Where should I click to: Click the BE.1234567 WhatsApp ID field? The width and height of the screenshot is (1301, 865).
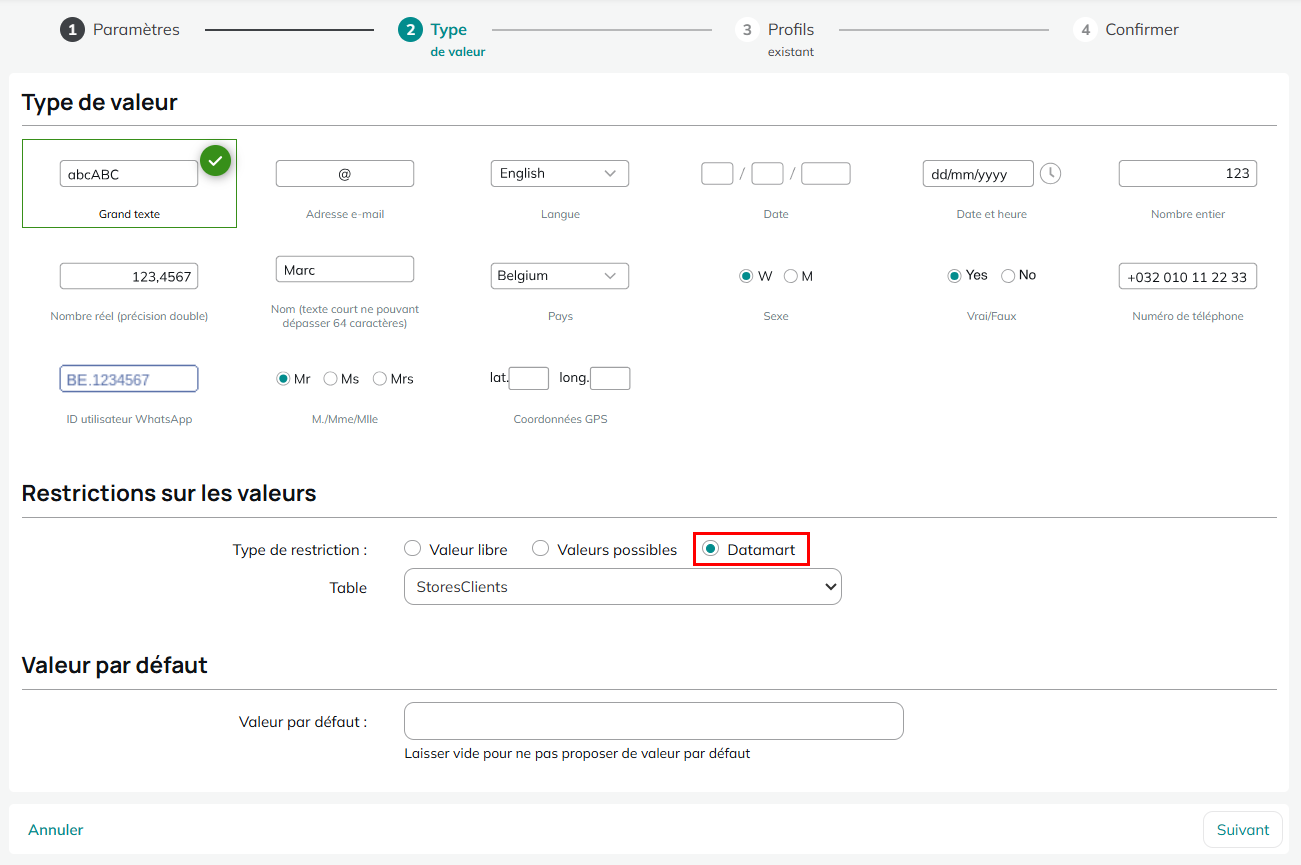(129, 379)
